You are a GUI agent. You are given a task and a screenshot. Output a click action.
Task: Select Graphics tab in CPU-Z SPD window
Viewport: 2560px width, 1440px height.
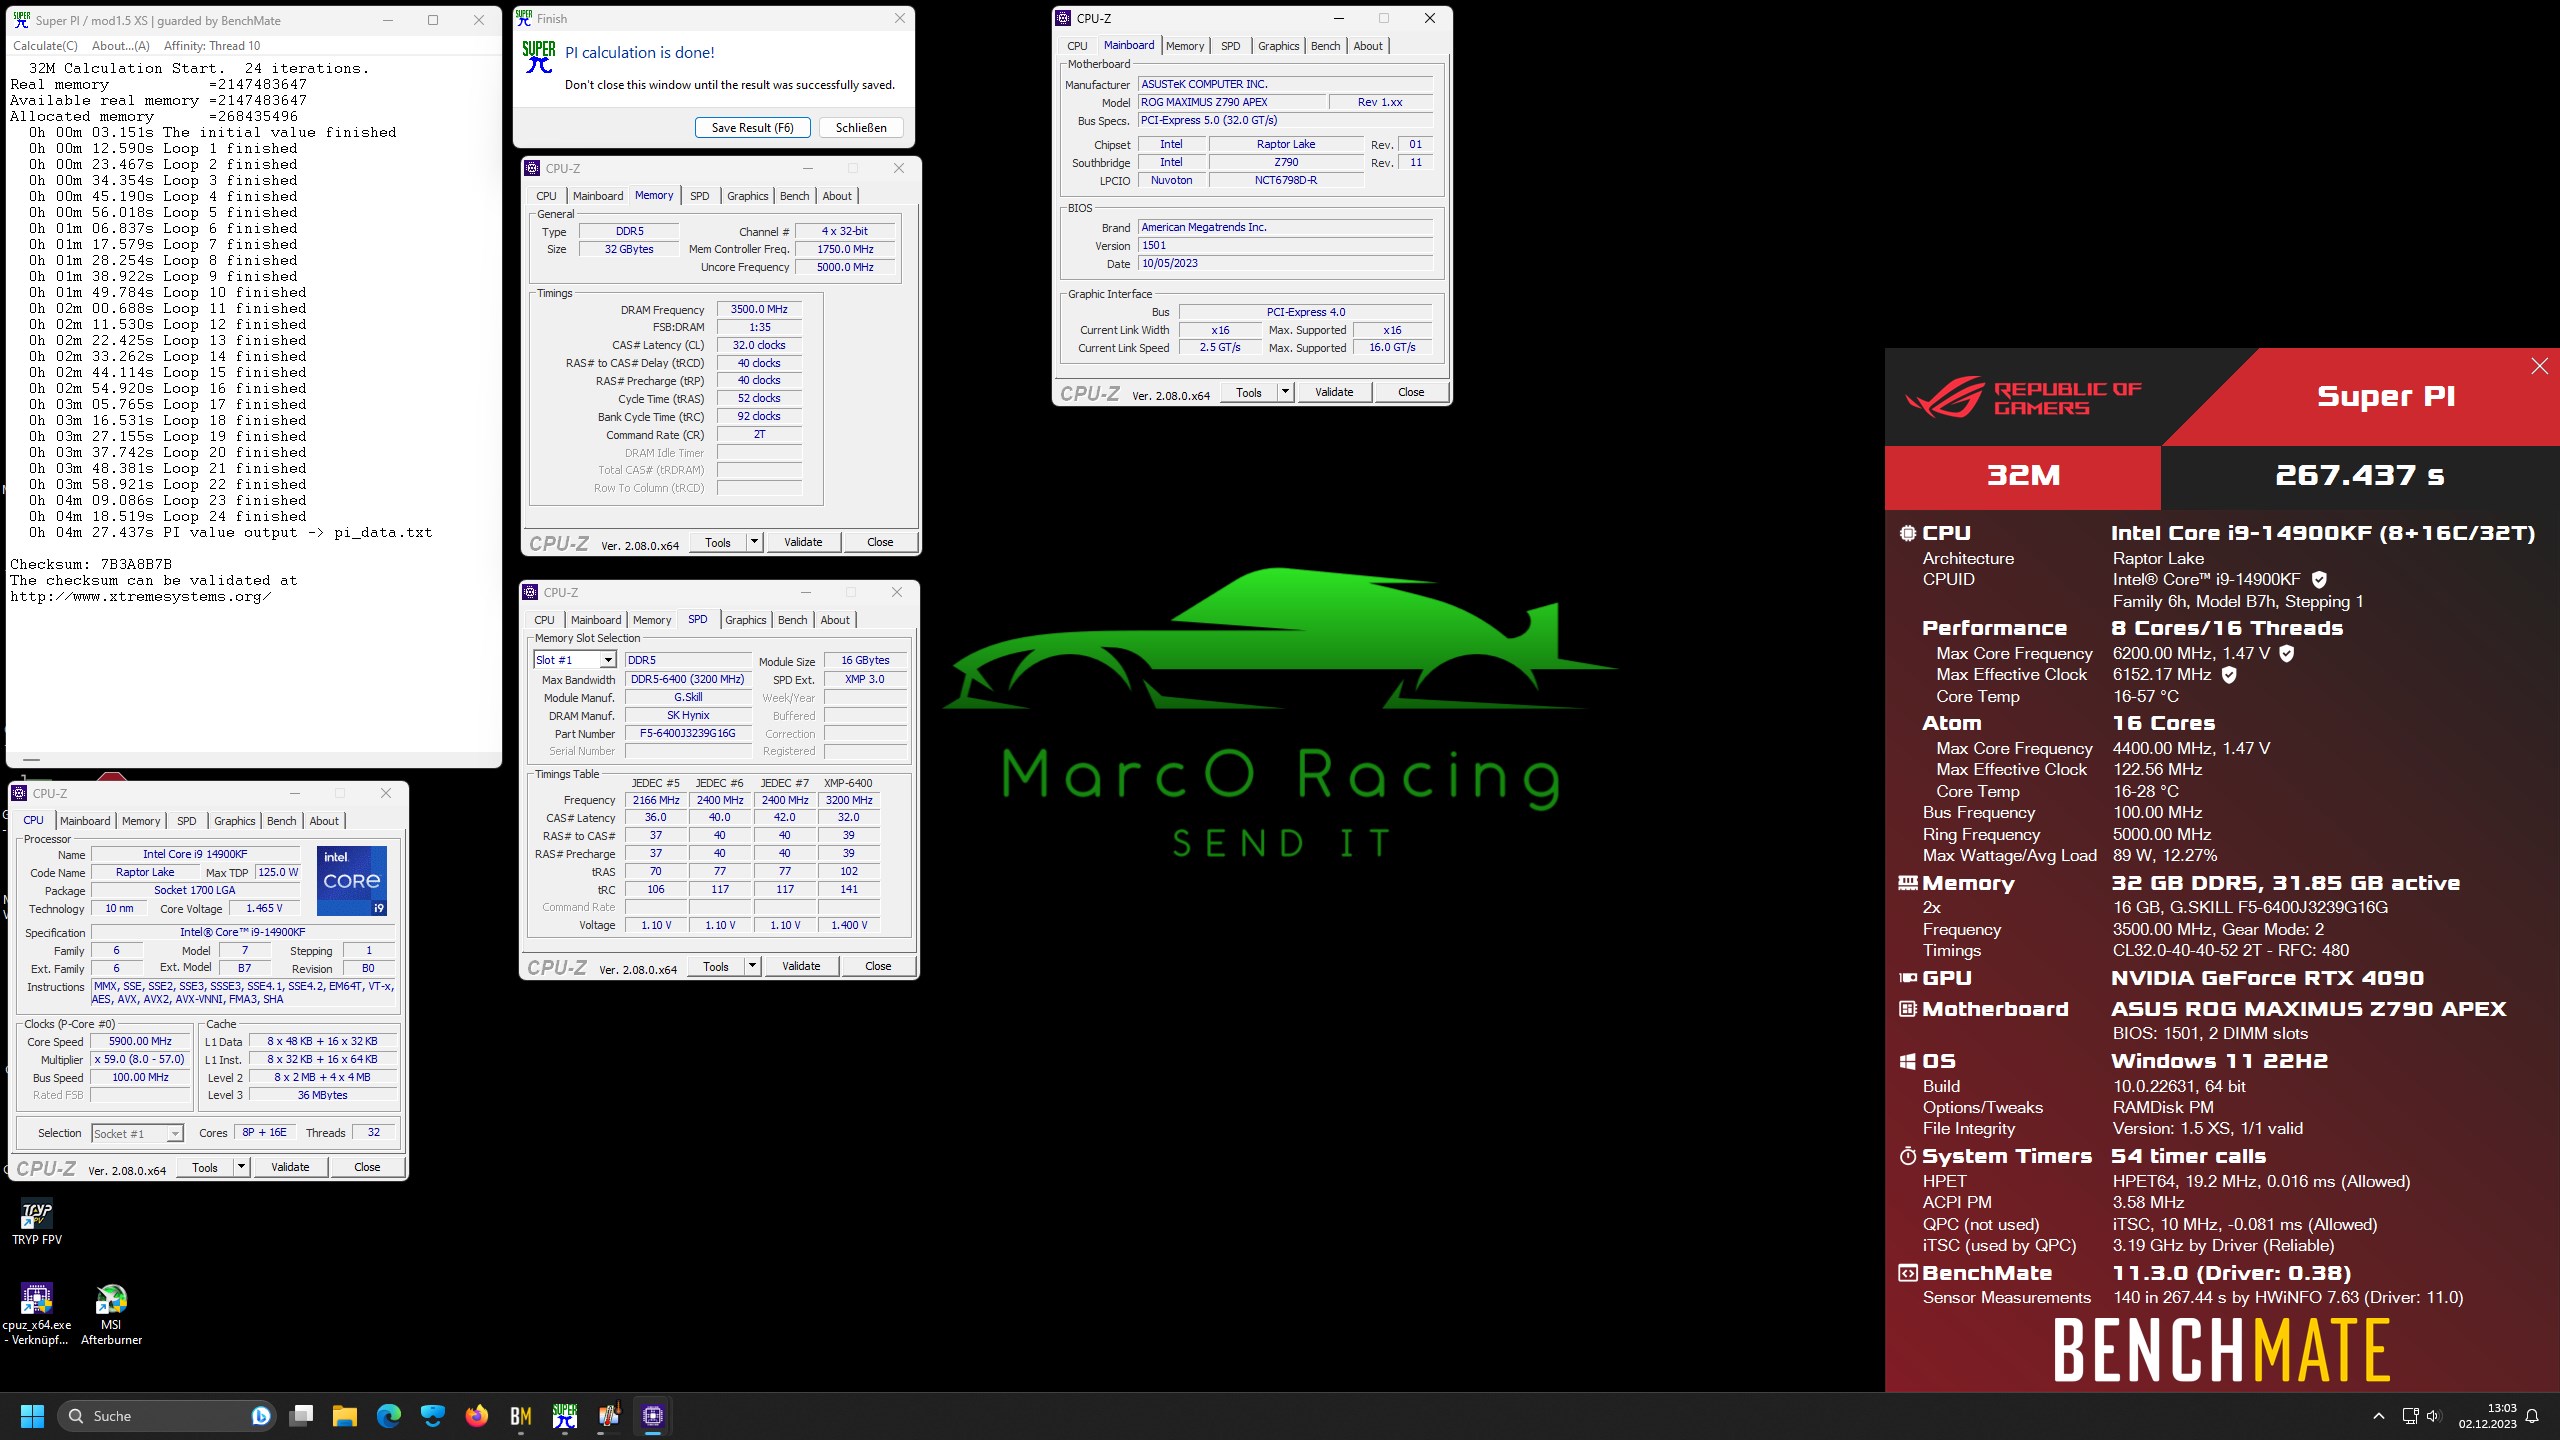pyautogui.click(x=746, y=620)
